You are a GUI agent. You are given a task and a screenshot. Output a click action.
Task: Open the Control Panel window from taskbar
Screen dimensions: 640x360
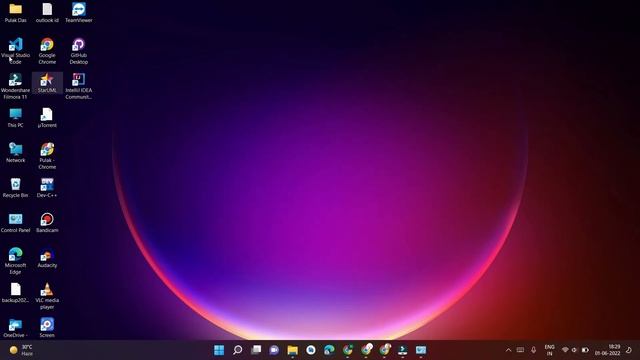click(421, 350)
